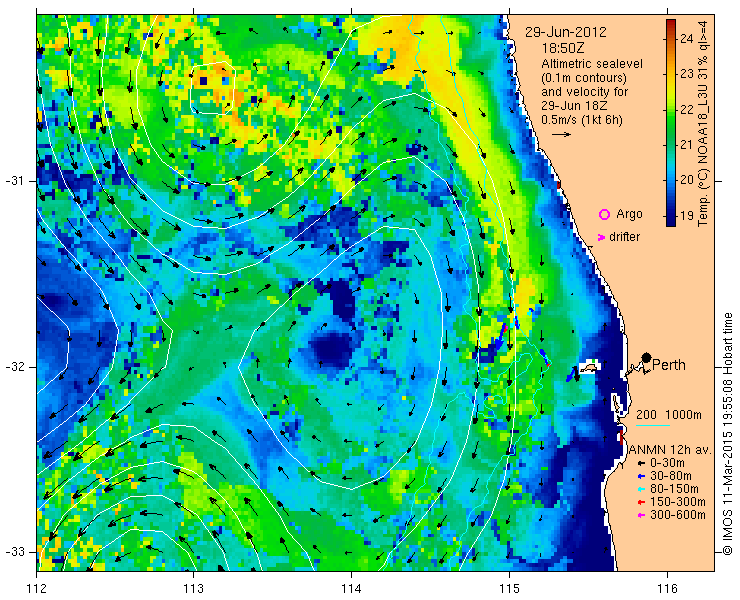Click the '0.5m/s (1kt 6h)' text
Image resolution: width=740 pixels, height=600 pixels.
[x=582, y=120]
